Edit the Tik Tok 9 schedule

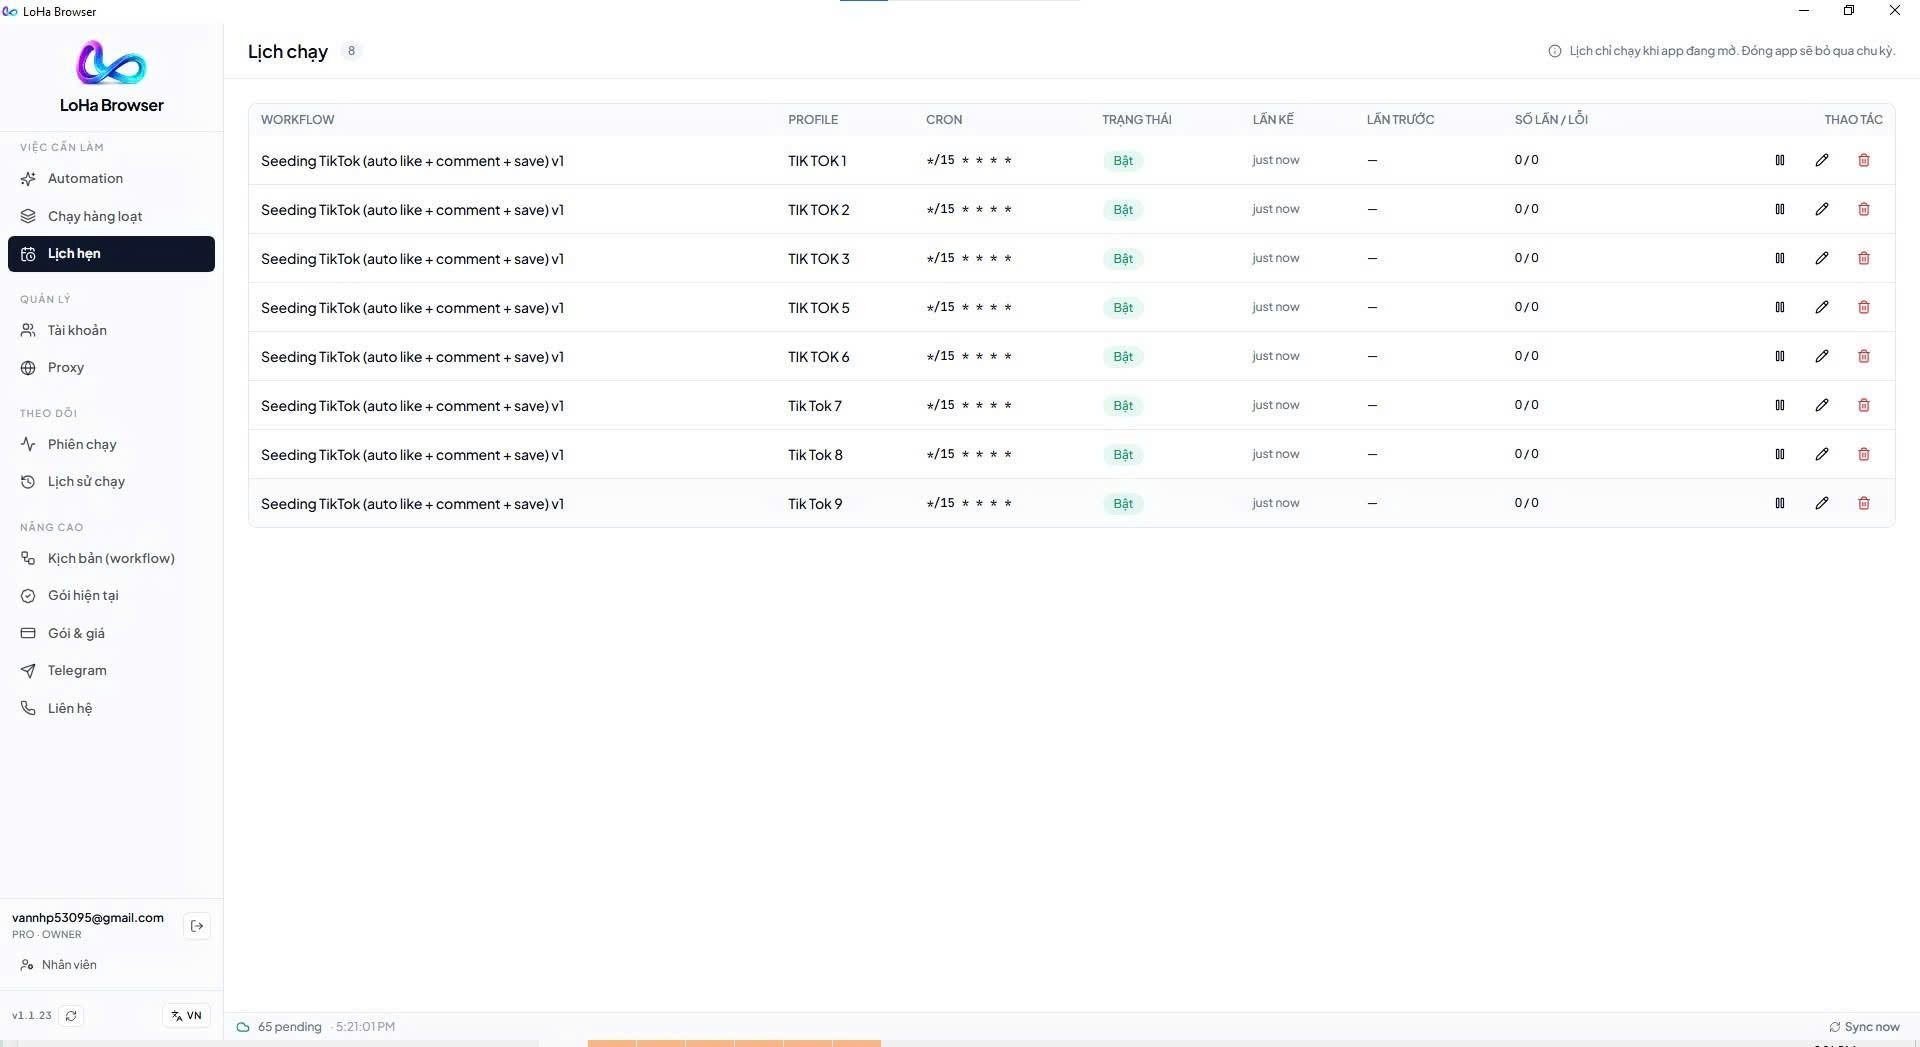(x=1822, y=503)
